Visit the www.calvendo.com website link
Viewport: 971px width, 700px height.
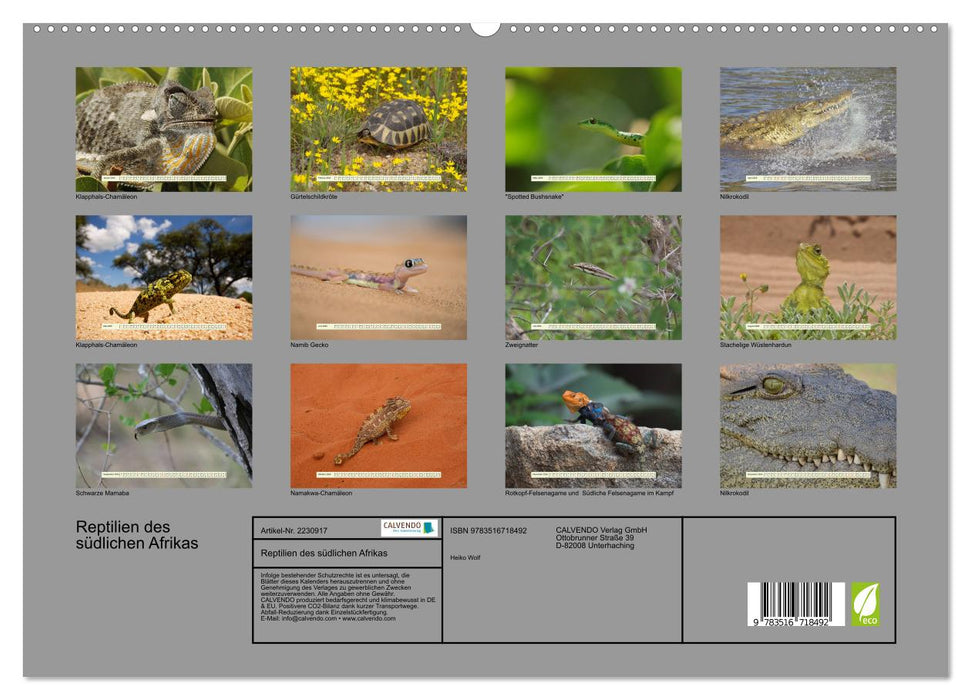[x=370, y=619]
